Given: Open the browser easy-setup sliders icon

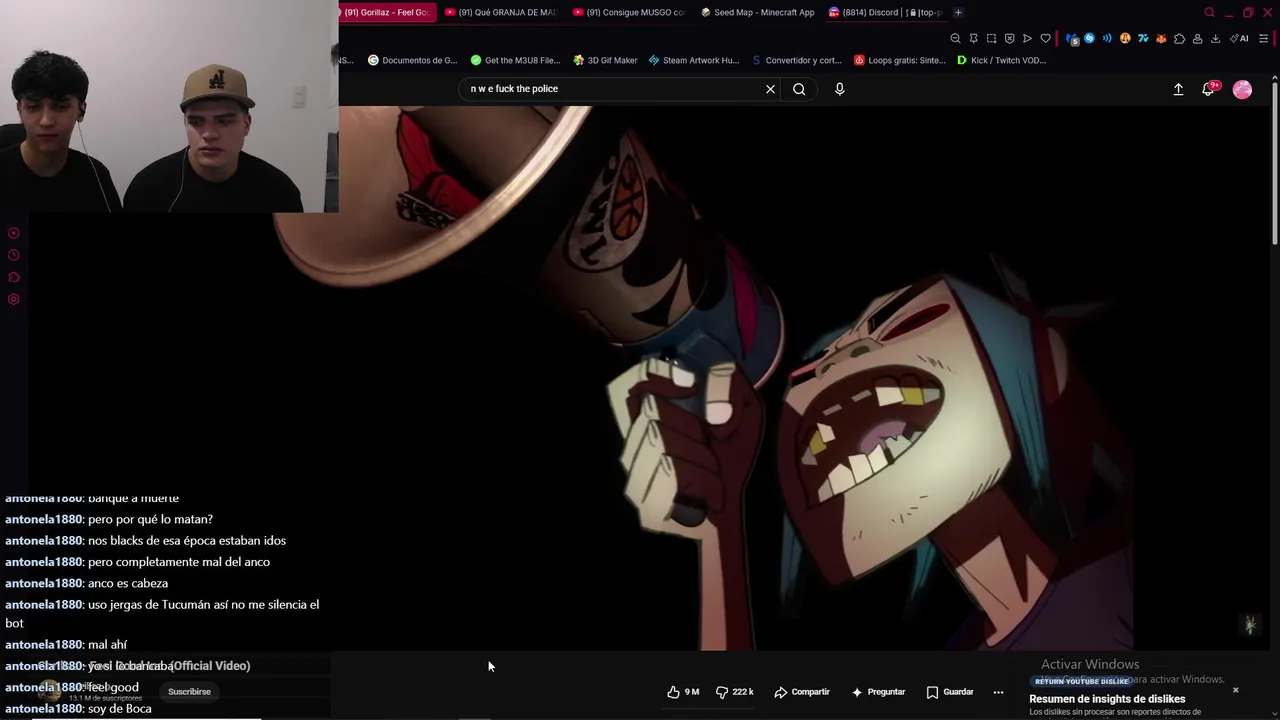Looking at the screenshot, I should click(1264, 38).
